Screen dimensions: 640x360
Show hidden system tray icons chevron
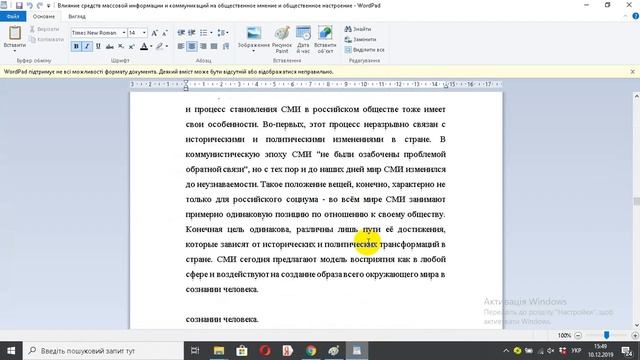click(x=506, y=351)
